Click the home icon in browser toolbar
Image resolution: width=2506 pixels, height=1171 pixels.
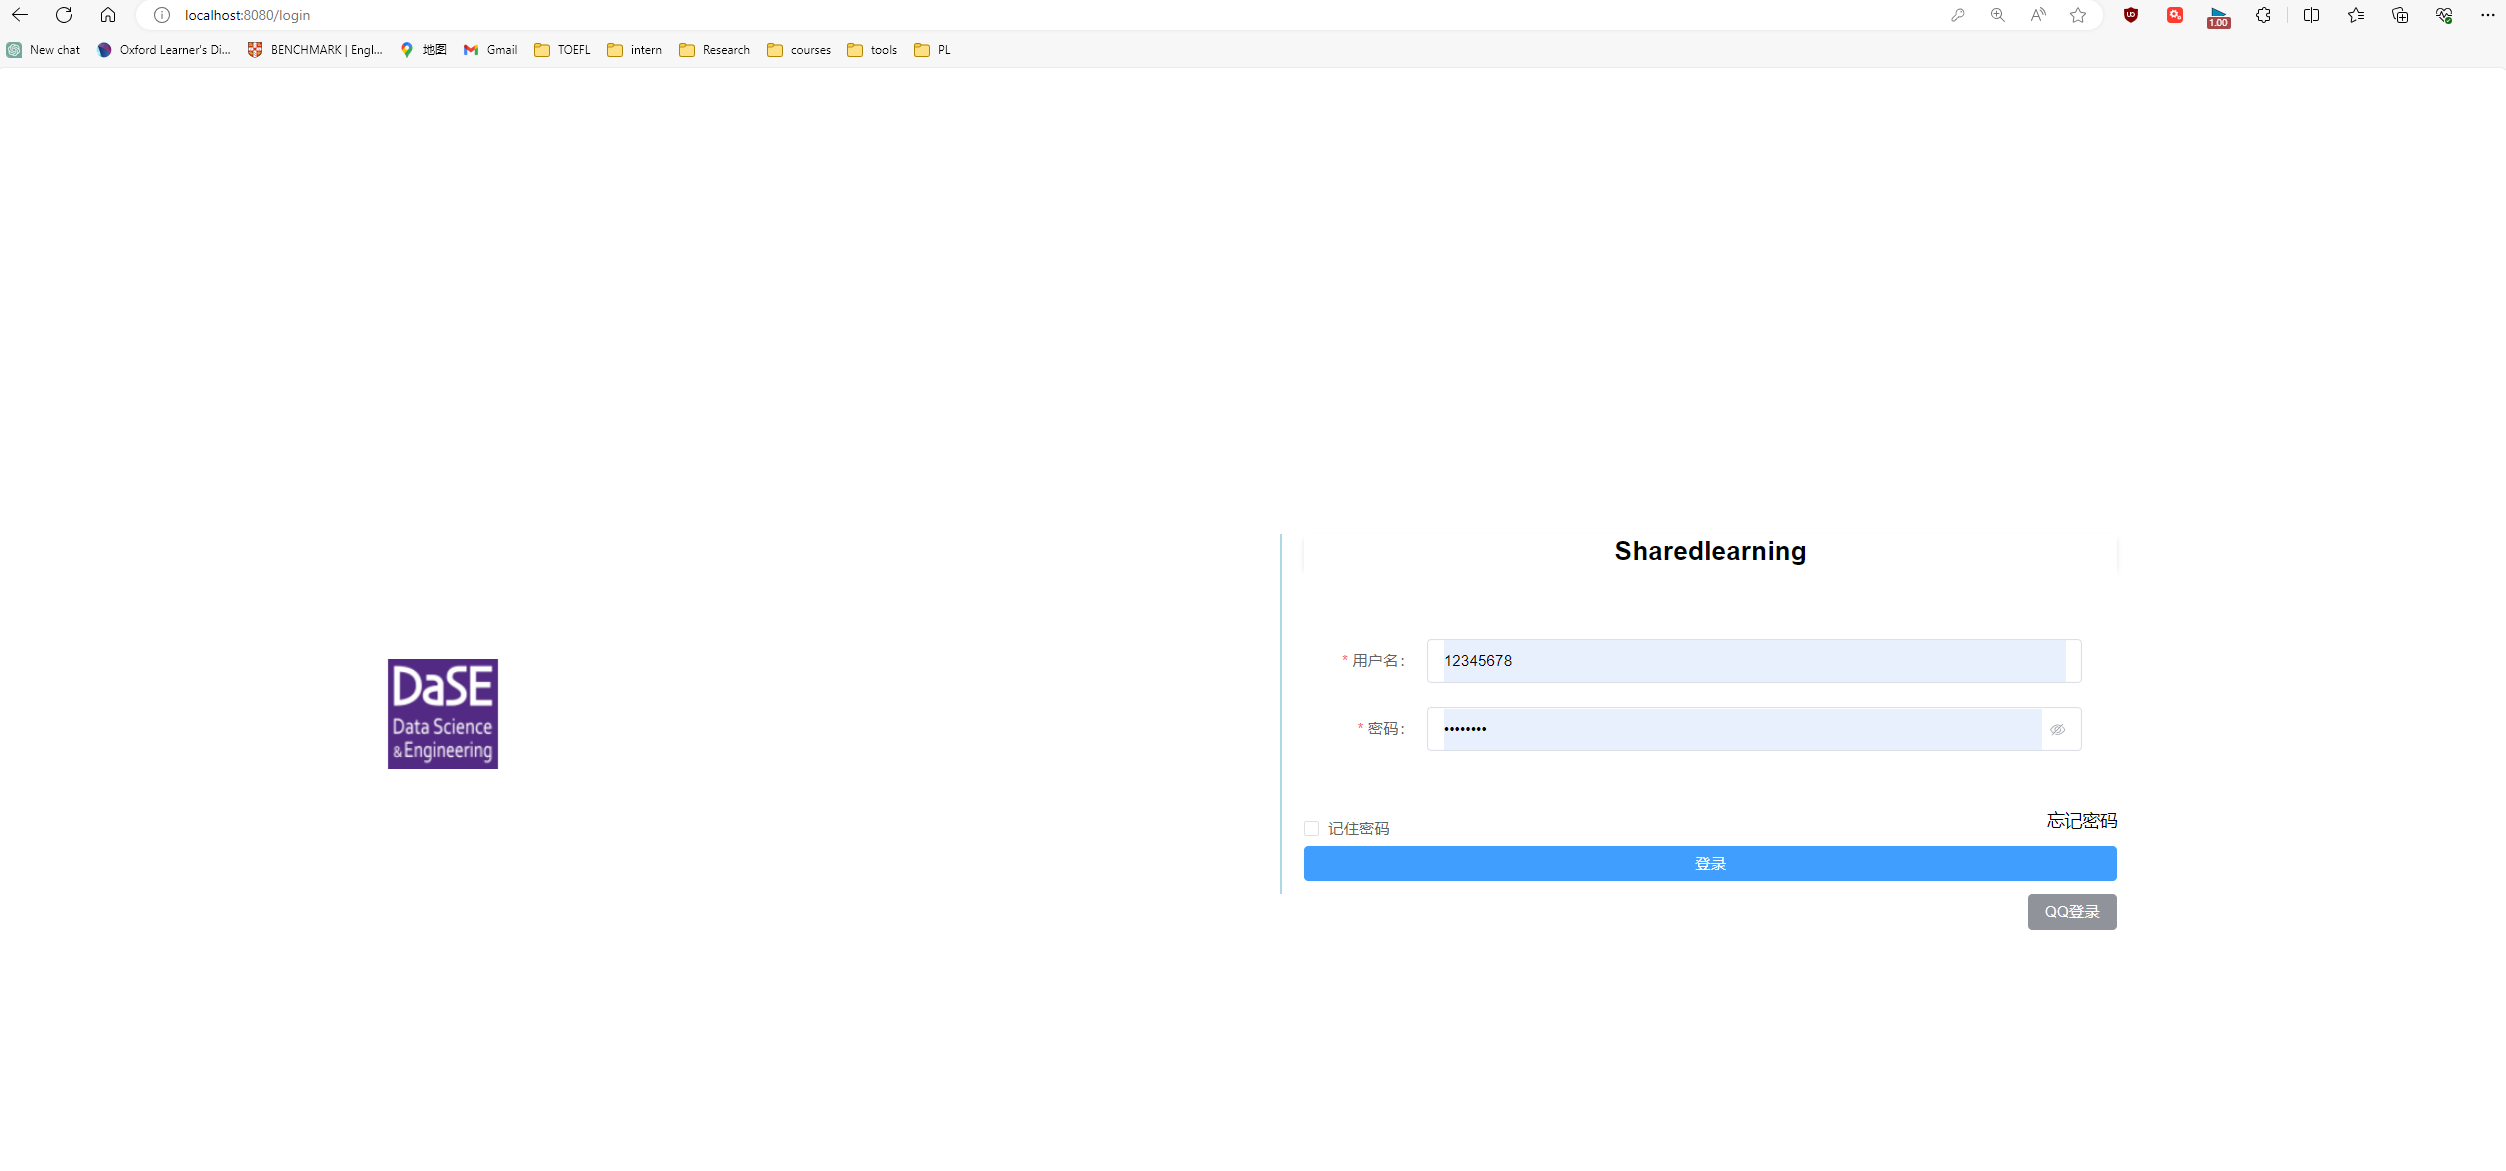click(105, 14)
